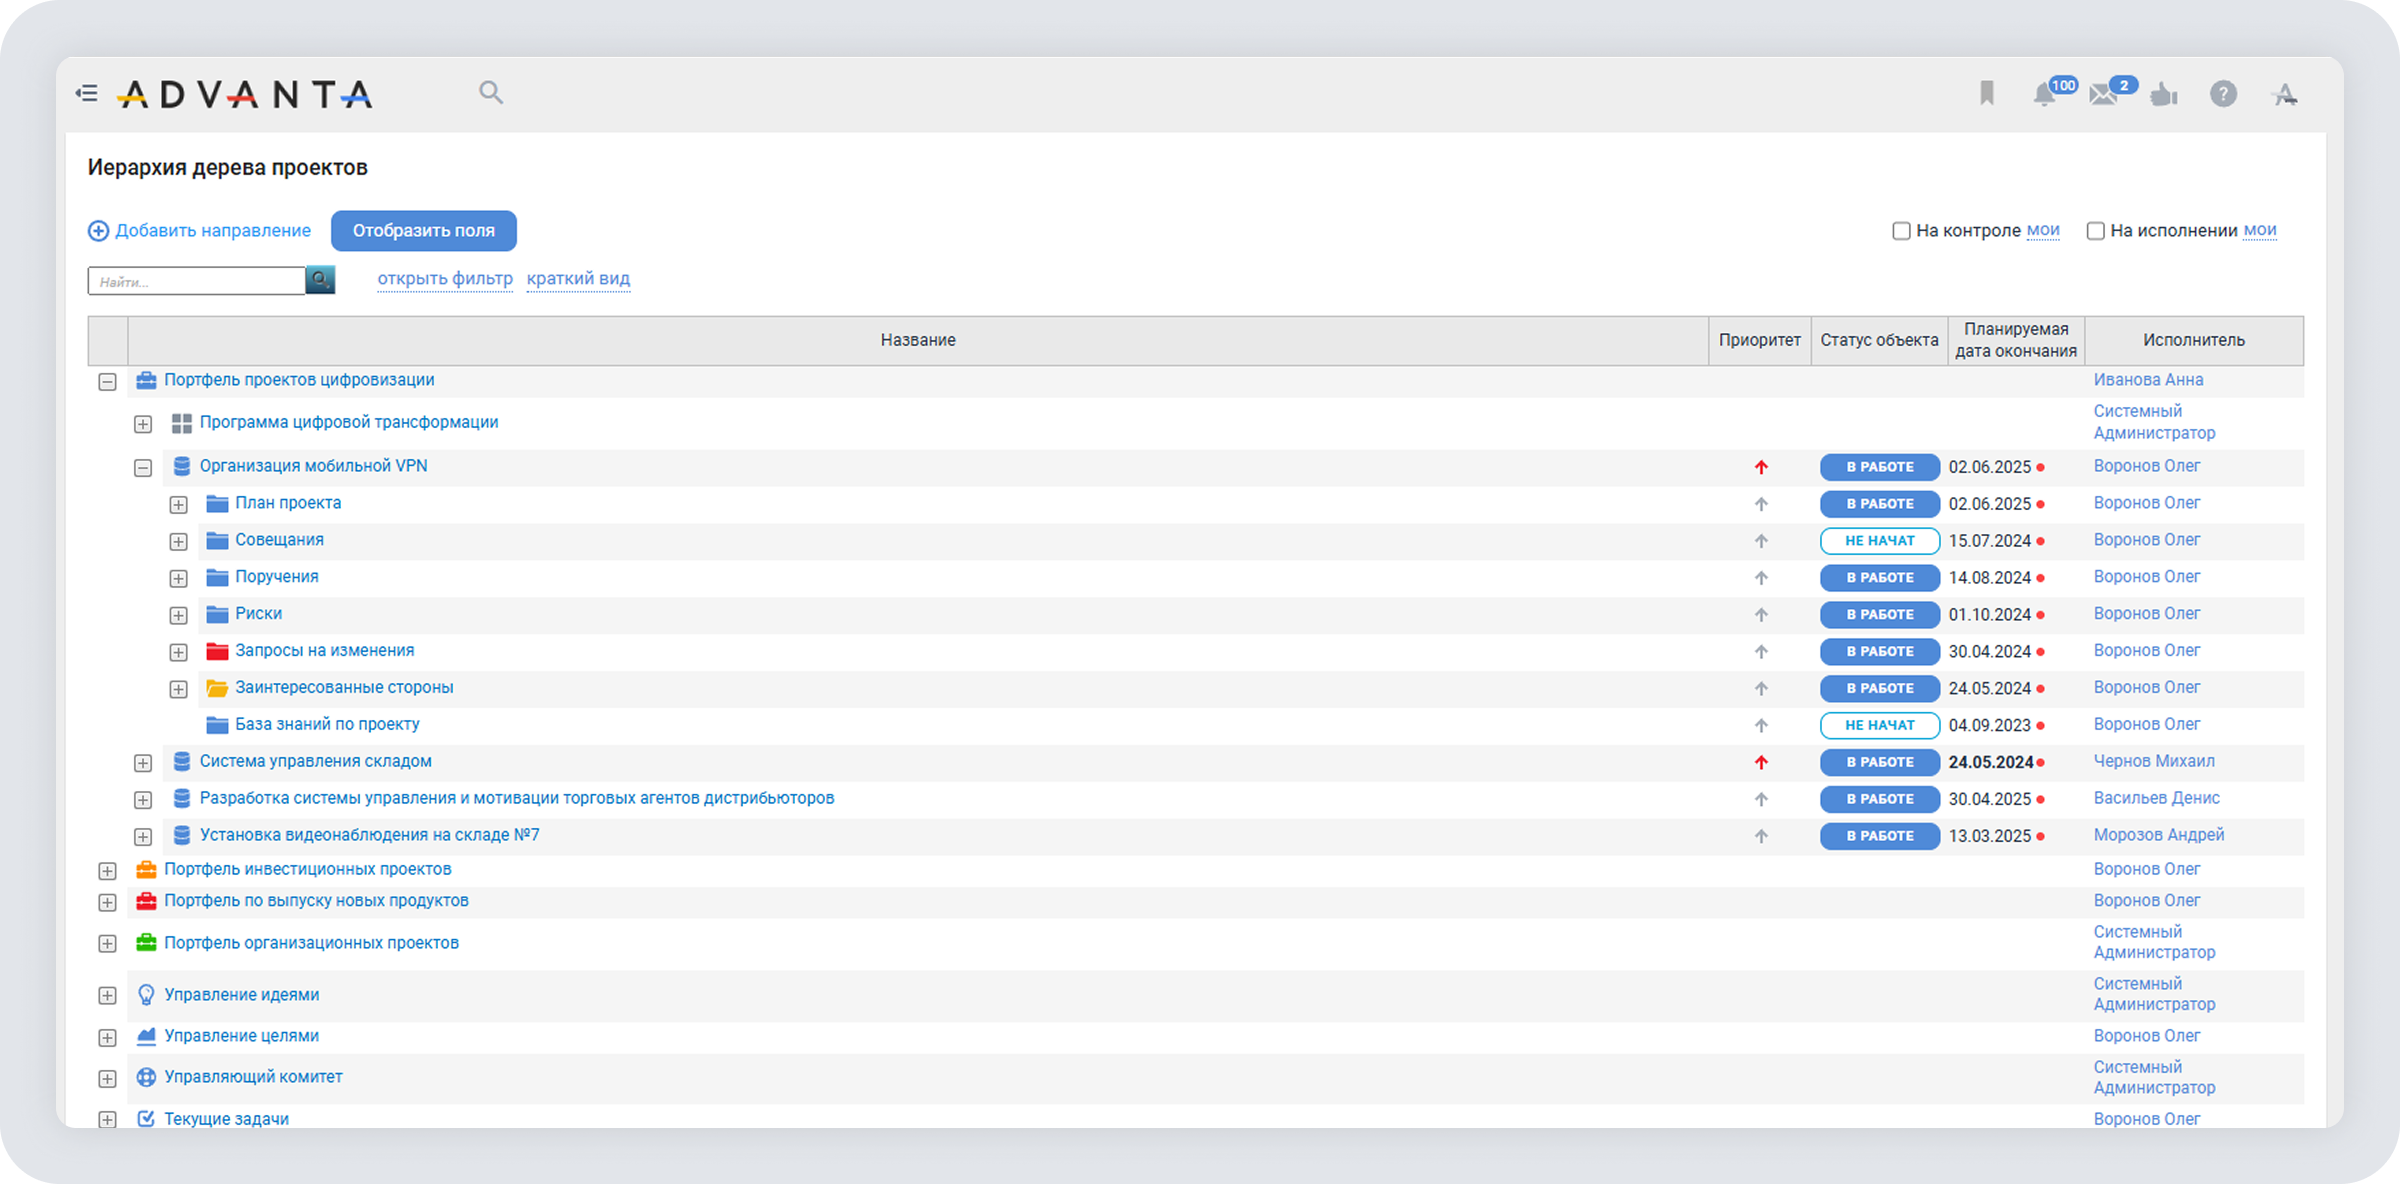Click the Отобразить поля button
Viewport: 2400px width, 1184px height.
(x=423, y=231)
